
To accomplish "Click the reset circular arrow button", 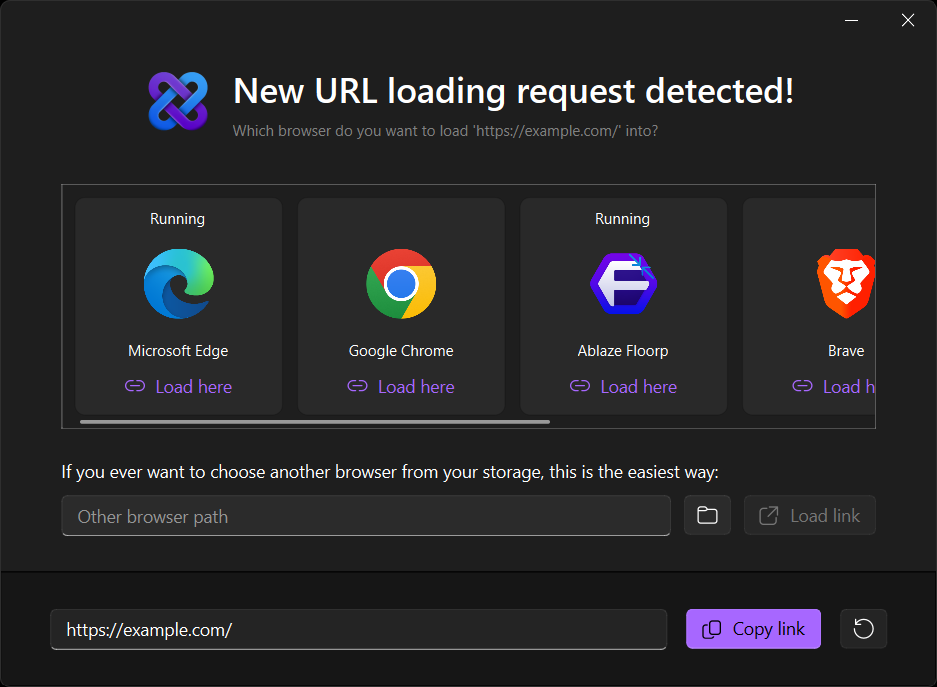I will (863, 628).
